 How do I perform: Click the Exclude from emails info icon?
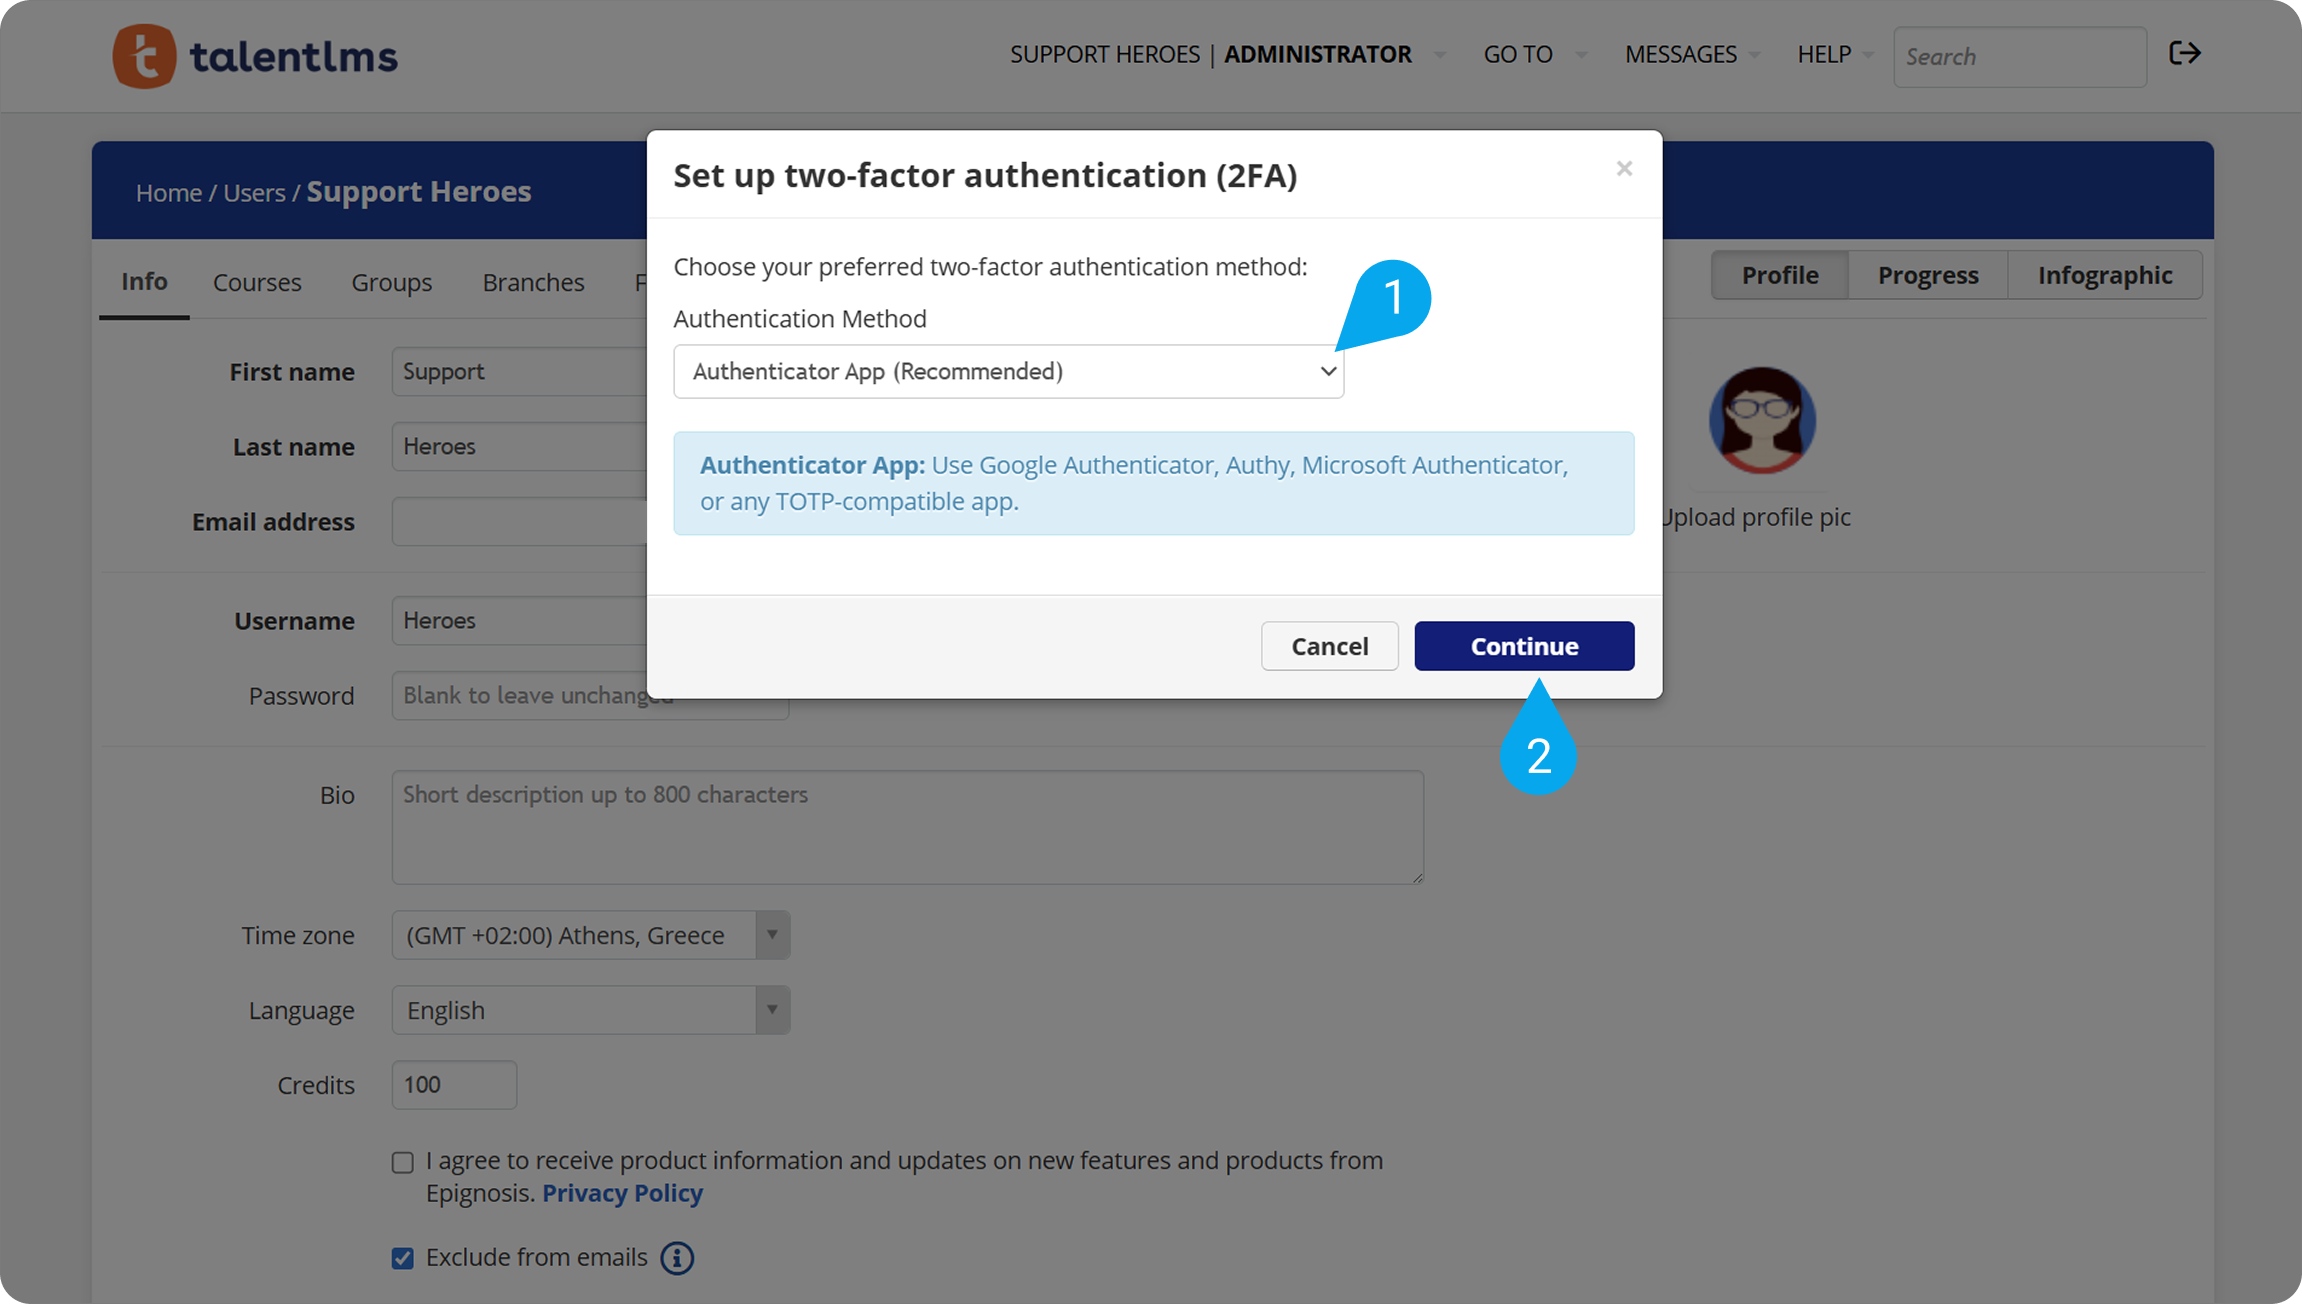(677, 1258)
